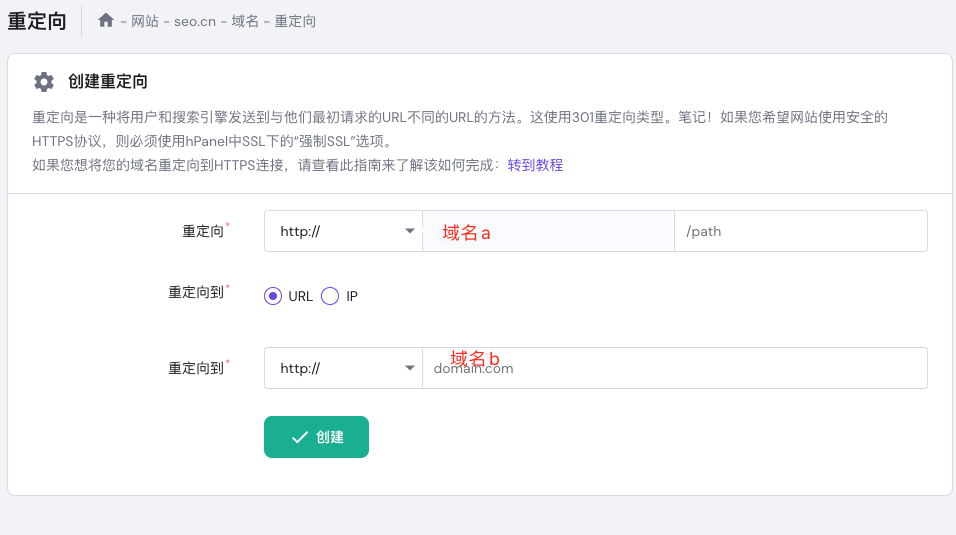Click the /path input field

pos(800,231)
